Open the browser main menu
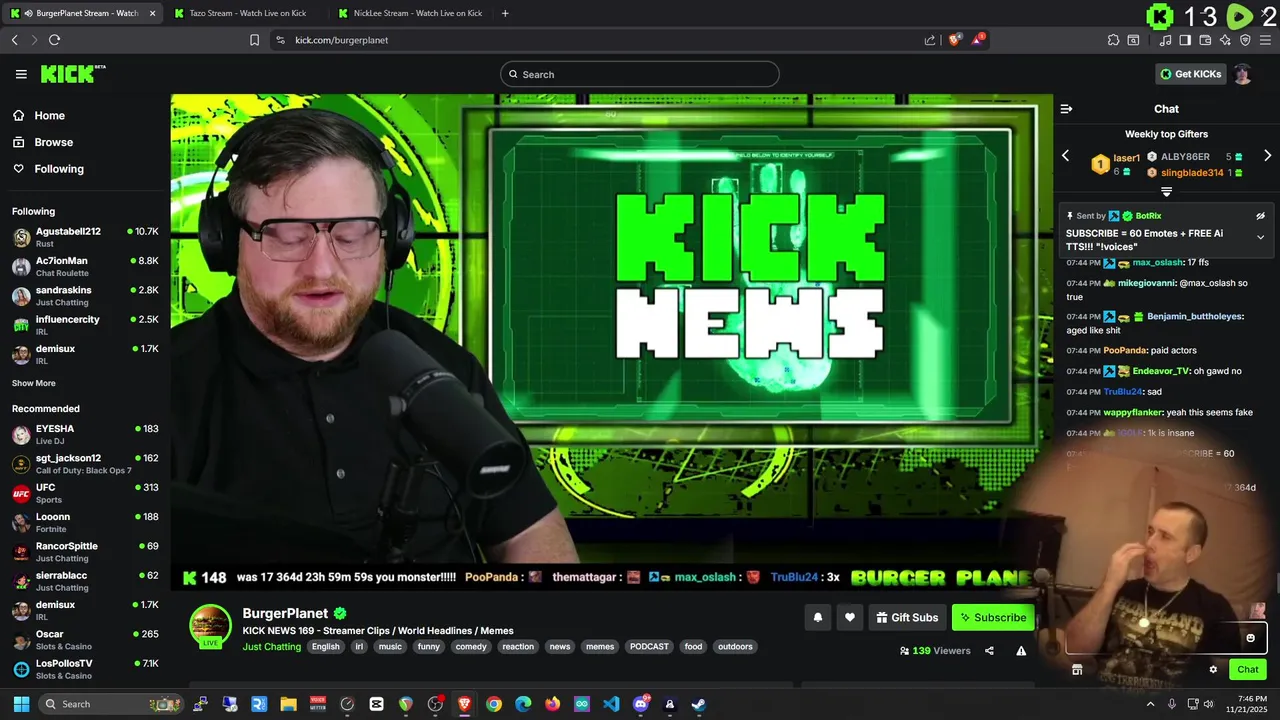Image resolution: width=1280 pixels, height=720 pixels. (x=1265, y=40)
